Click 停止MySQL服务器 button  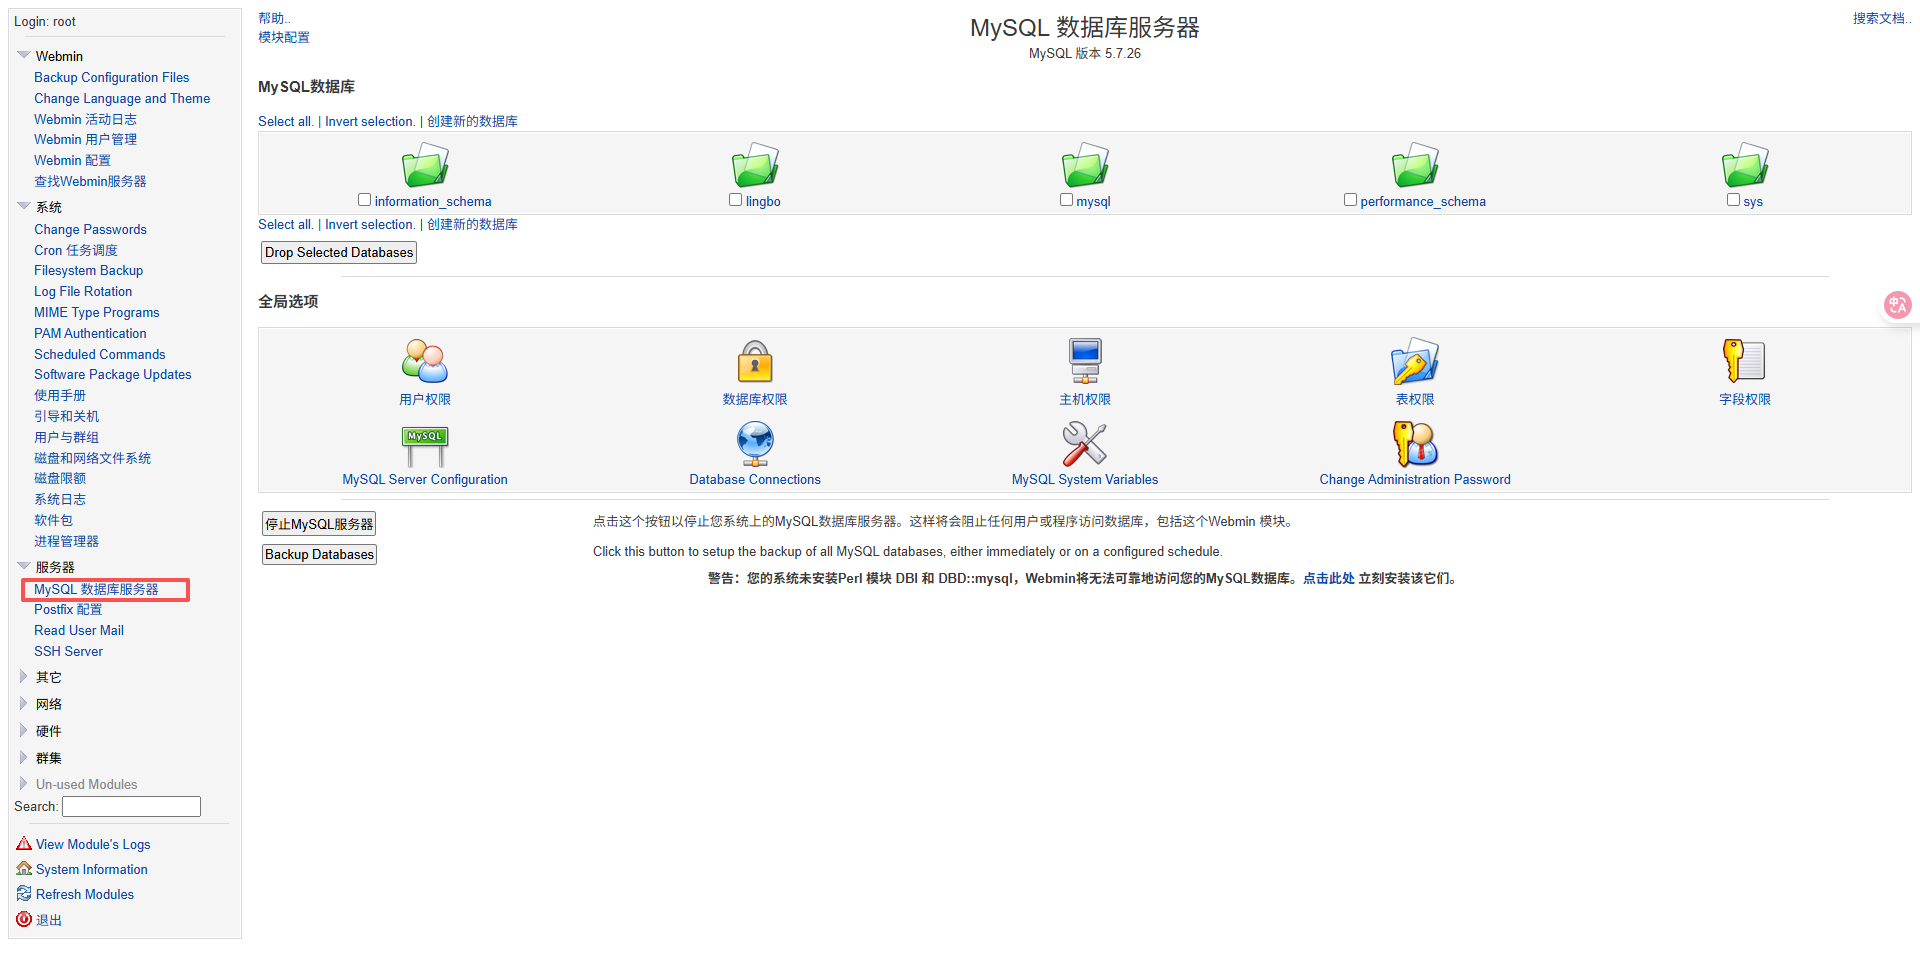(x=319, y=524)
